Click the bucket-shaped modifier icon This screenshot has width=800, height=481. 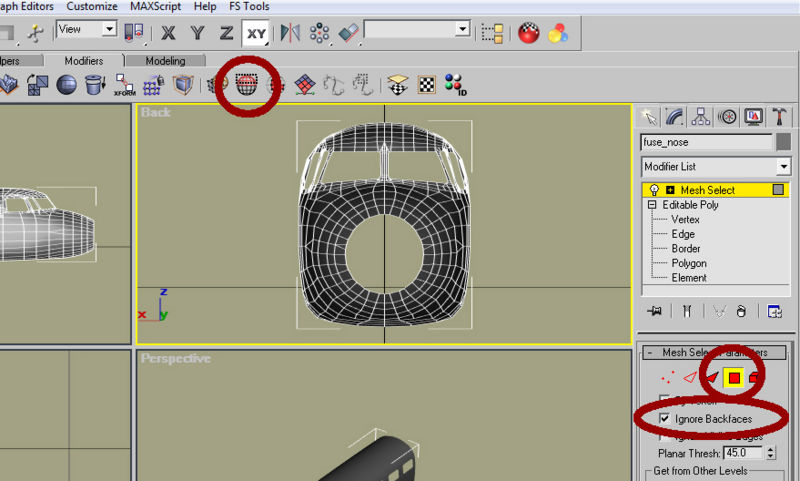point(95,85)
